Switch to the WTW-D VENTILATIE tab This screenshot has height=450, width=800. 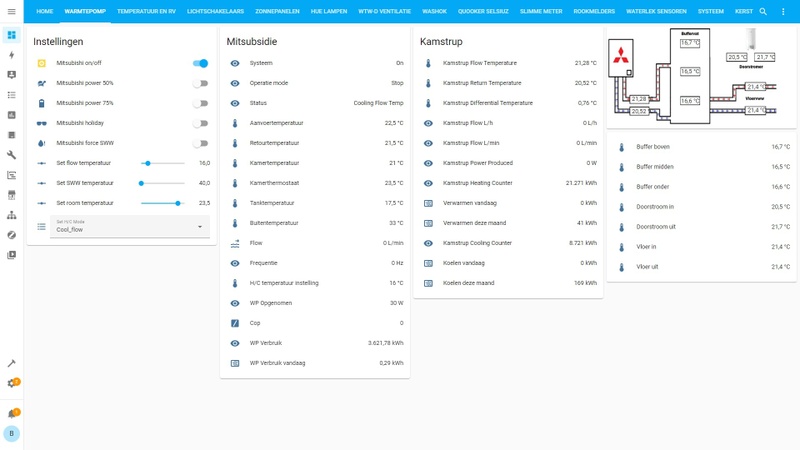[x=384, y=11]
